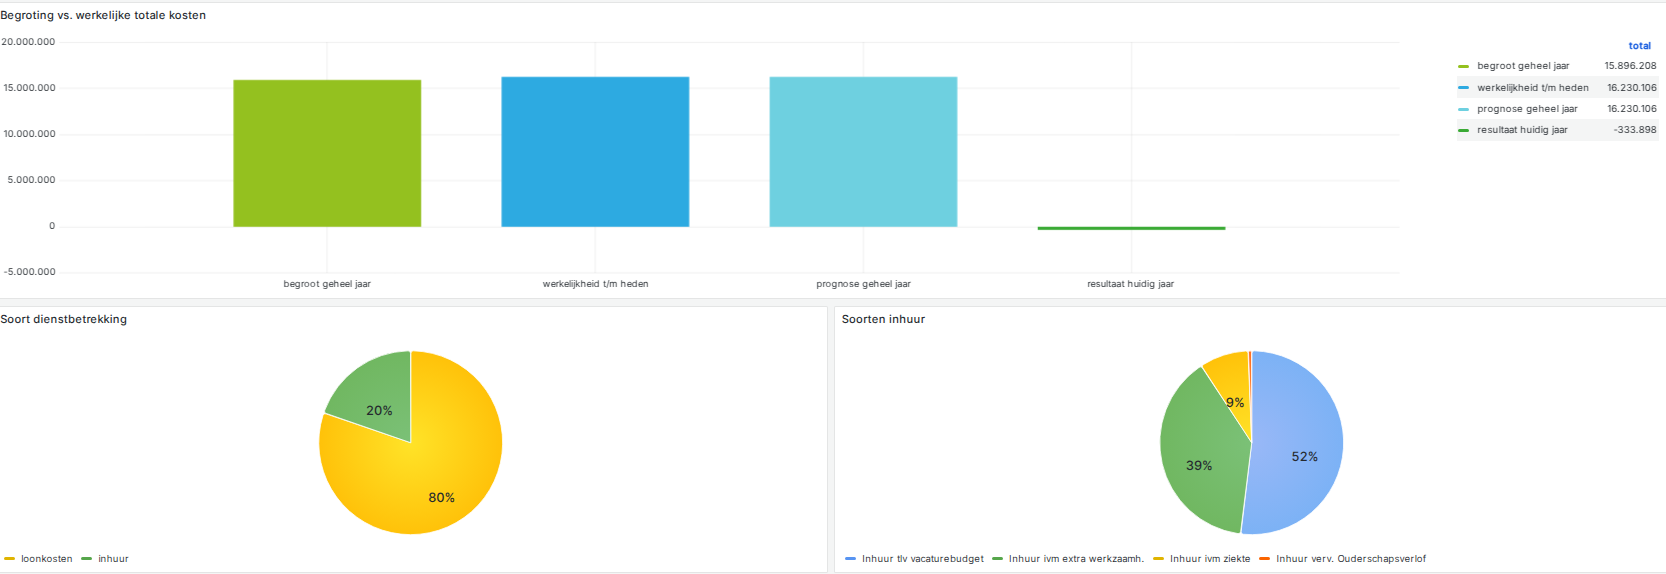Click y-axis tick 15.000.000
The height and width of the screenshot is (574, 1666).
point(29,88)
